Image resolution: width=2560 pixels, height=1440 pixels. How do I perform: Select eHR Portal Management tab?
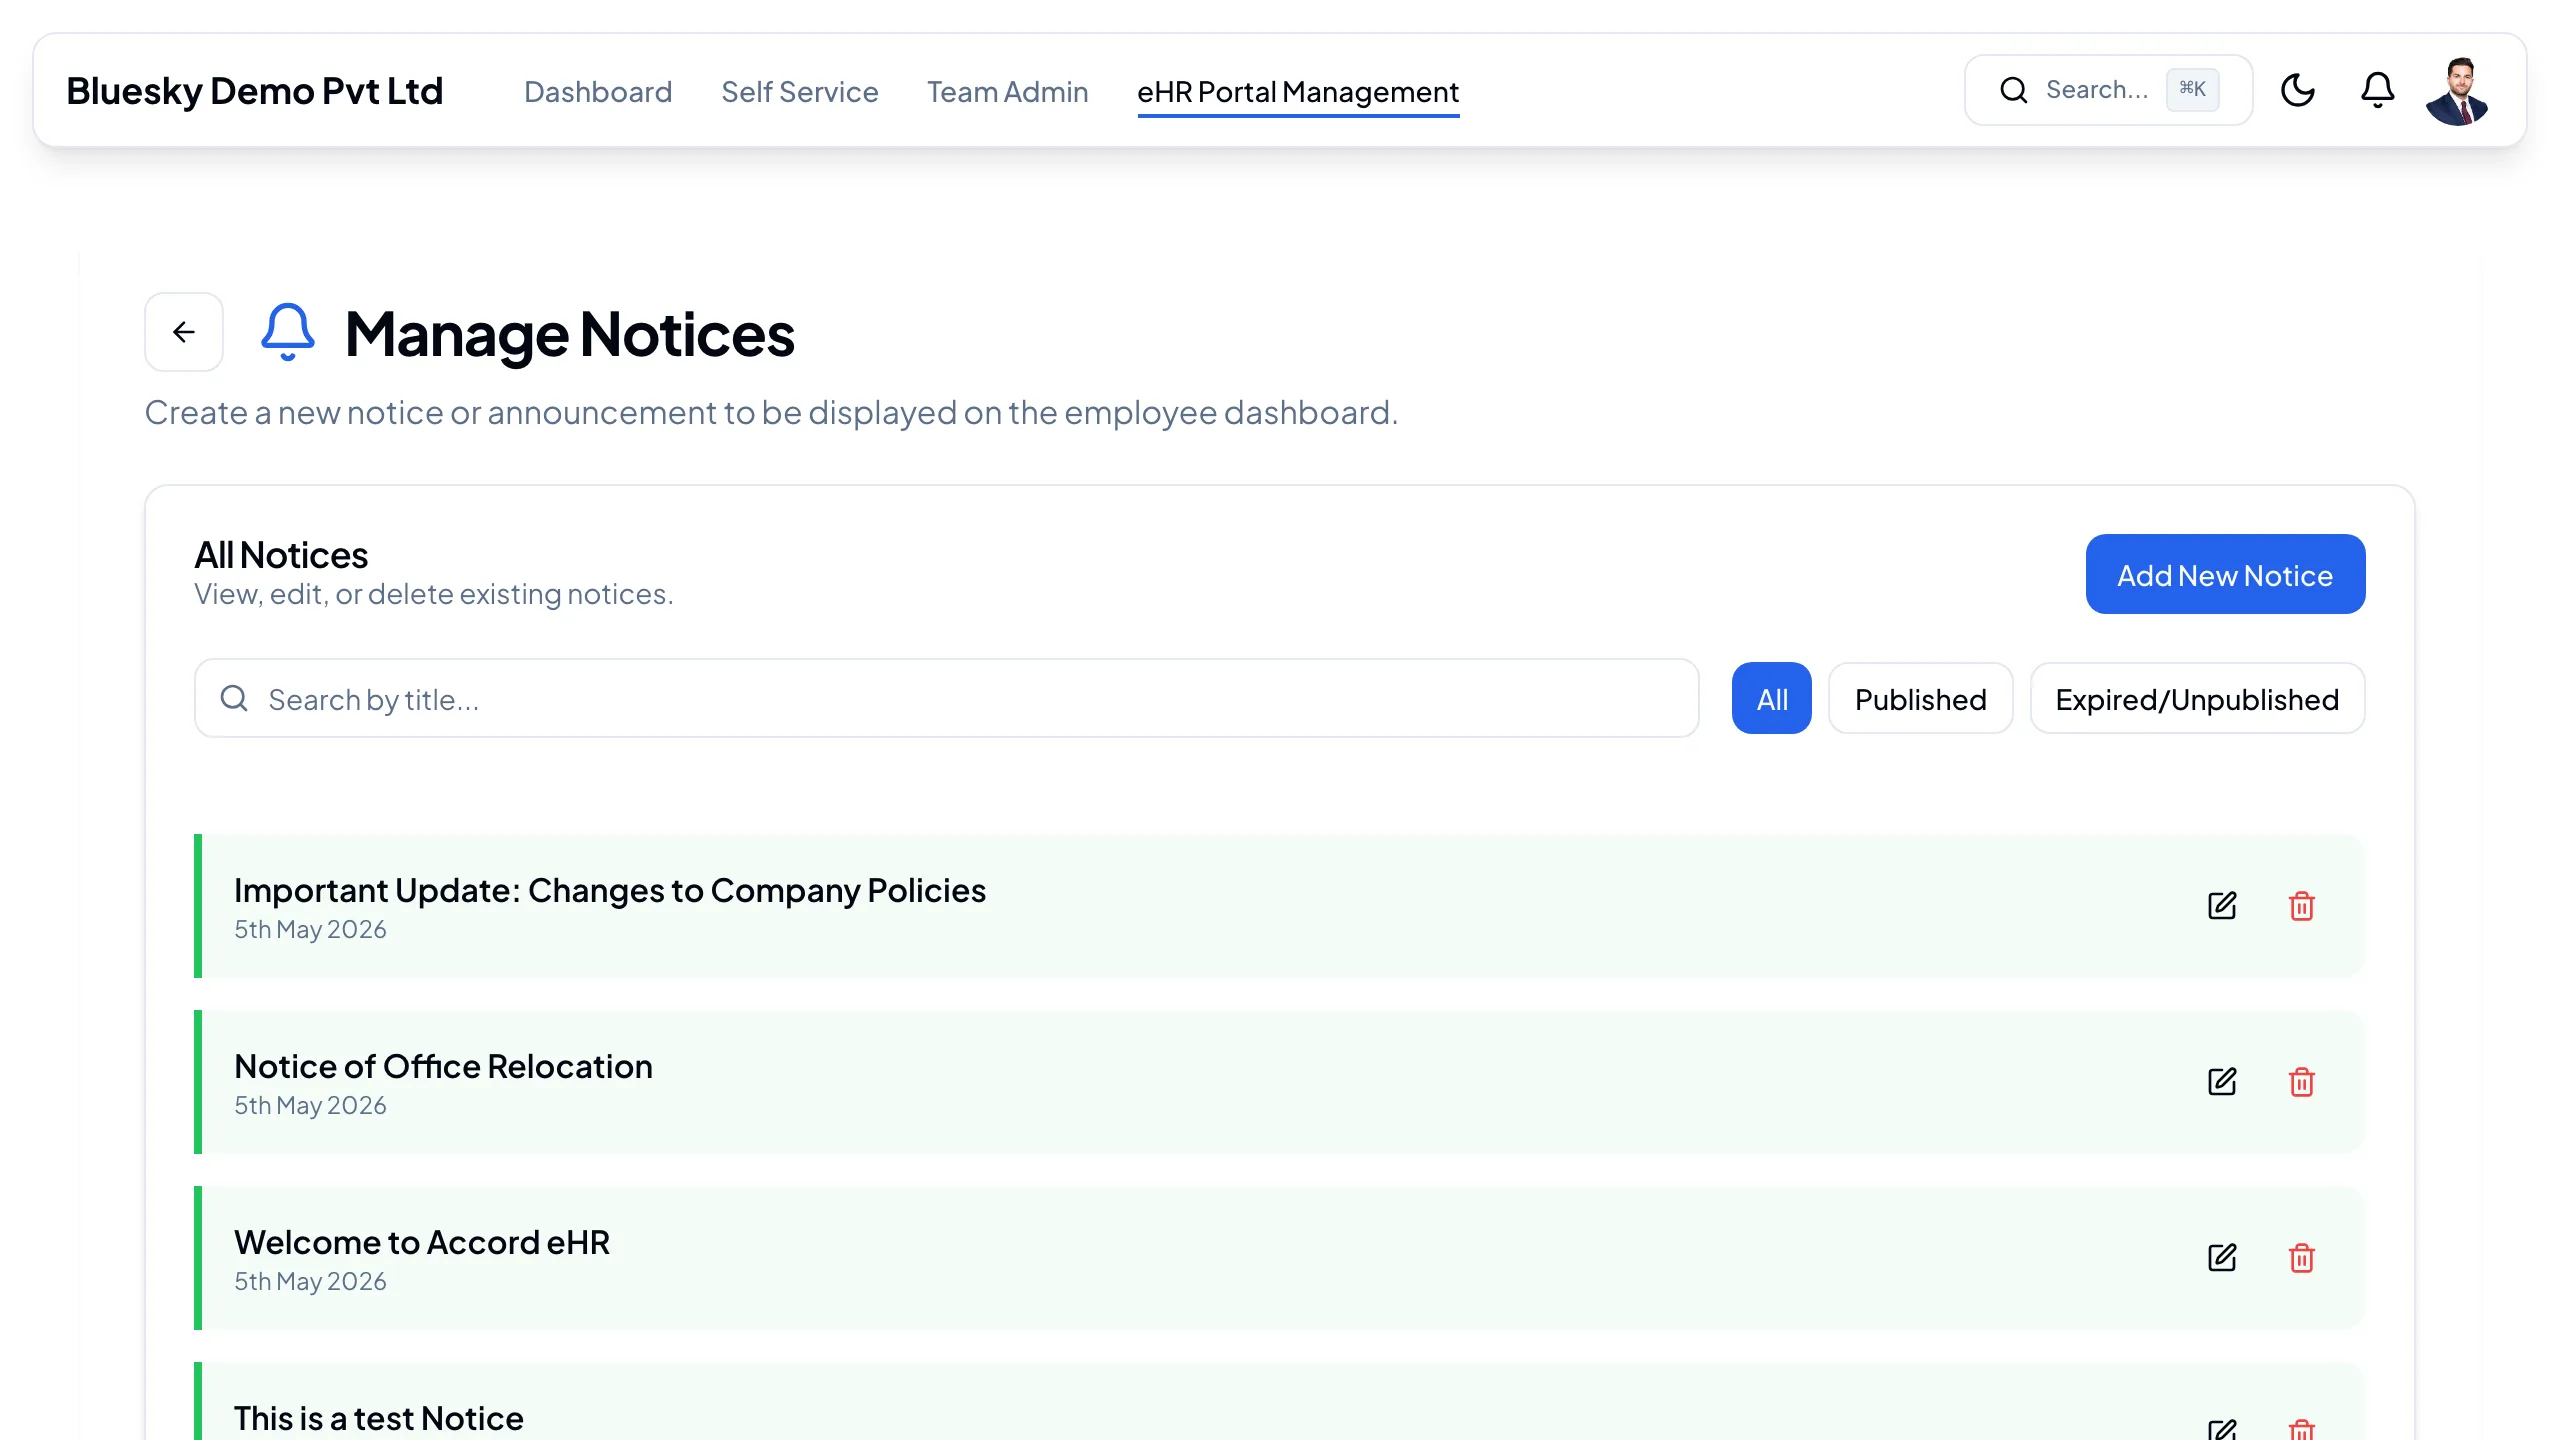click(1298, 92)
